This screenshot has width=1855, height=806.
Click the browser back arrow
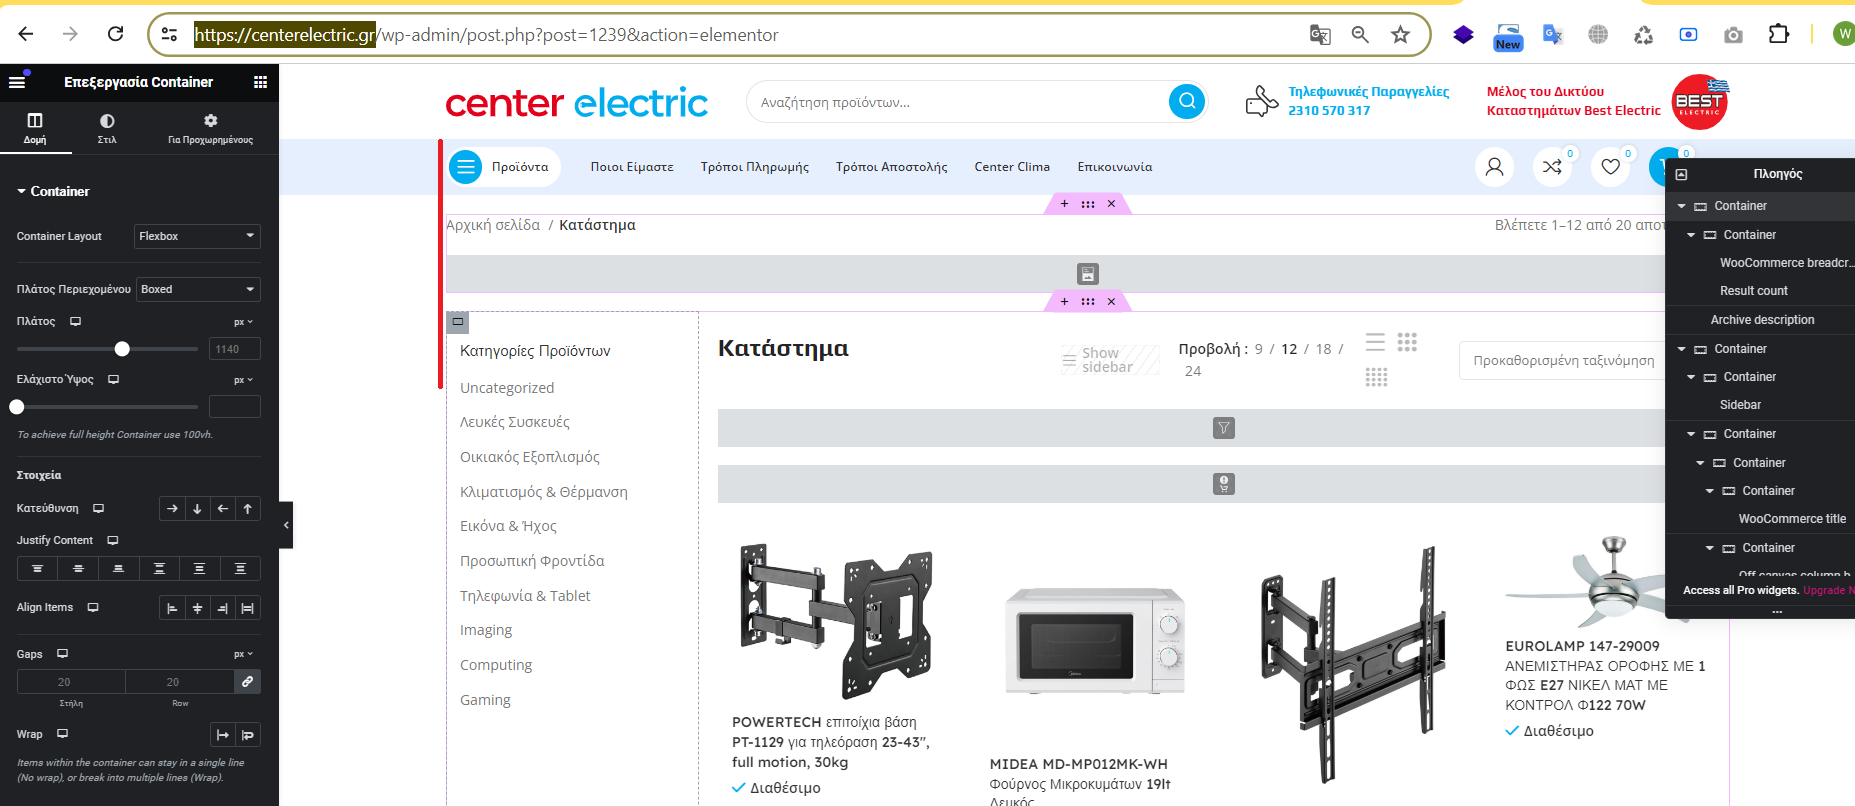(x=26, y=34)
